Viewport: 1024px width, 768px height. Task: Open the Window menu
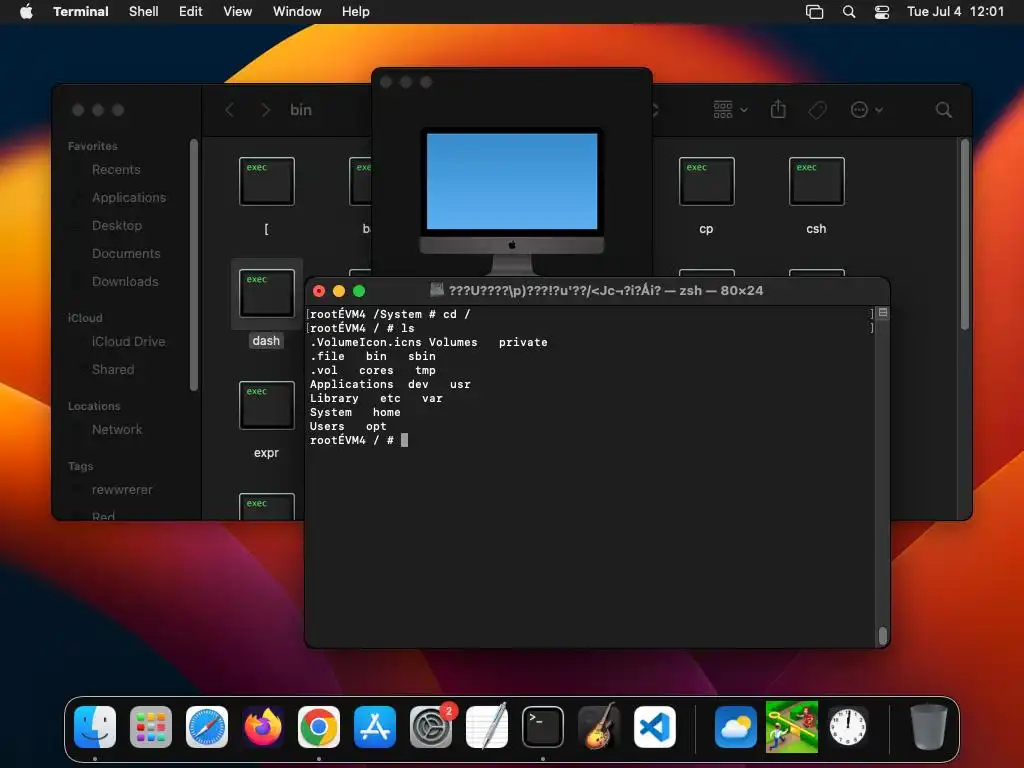click(x=297, y=12)
